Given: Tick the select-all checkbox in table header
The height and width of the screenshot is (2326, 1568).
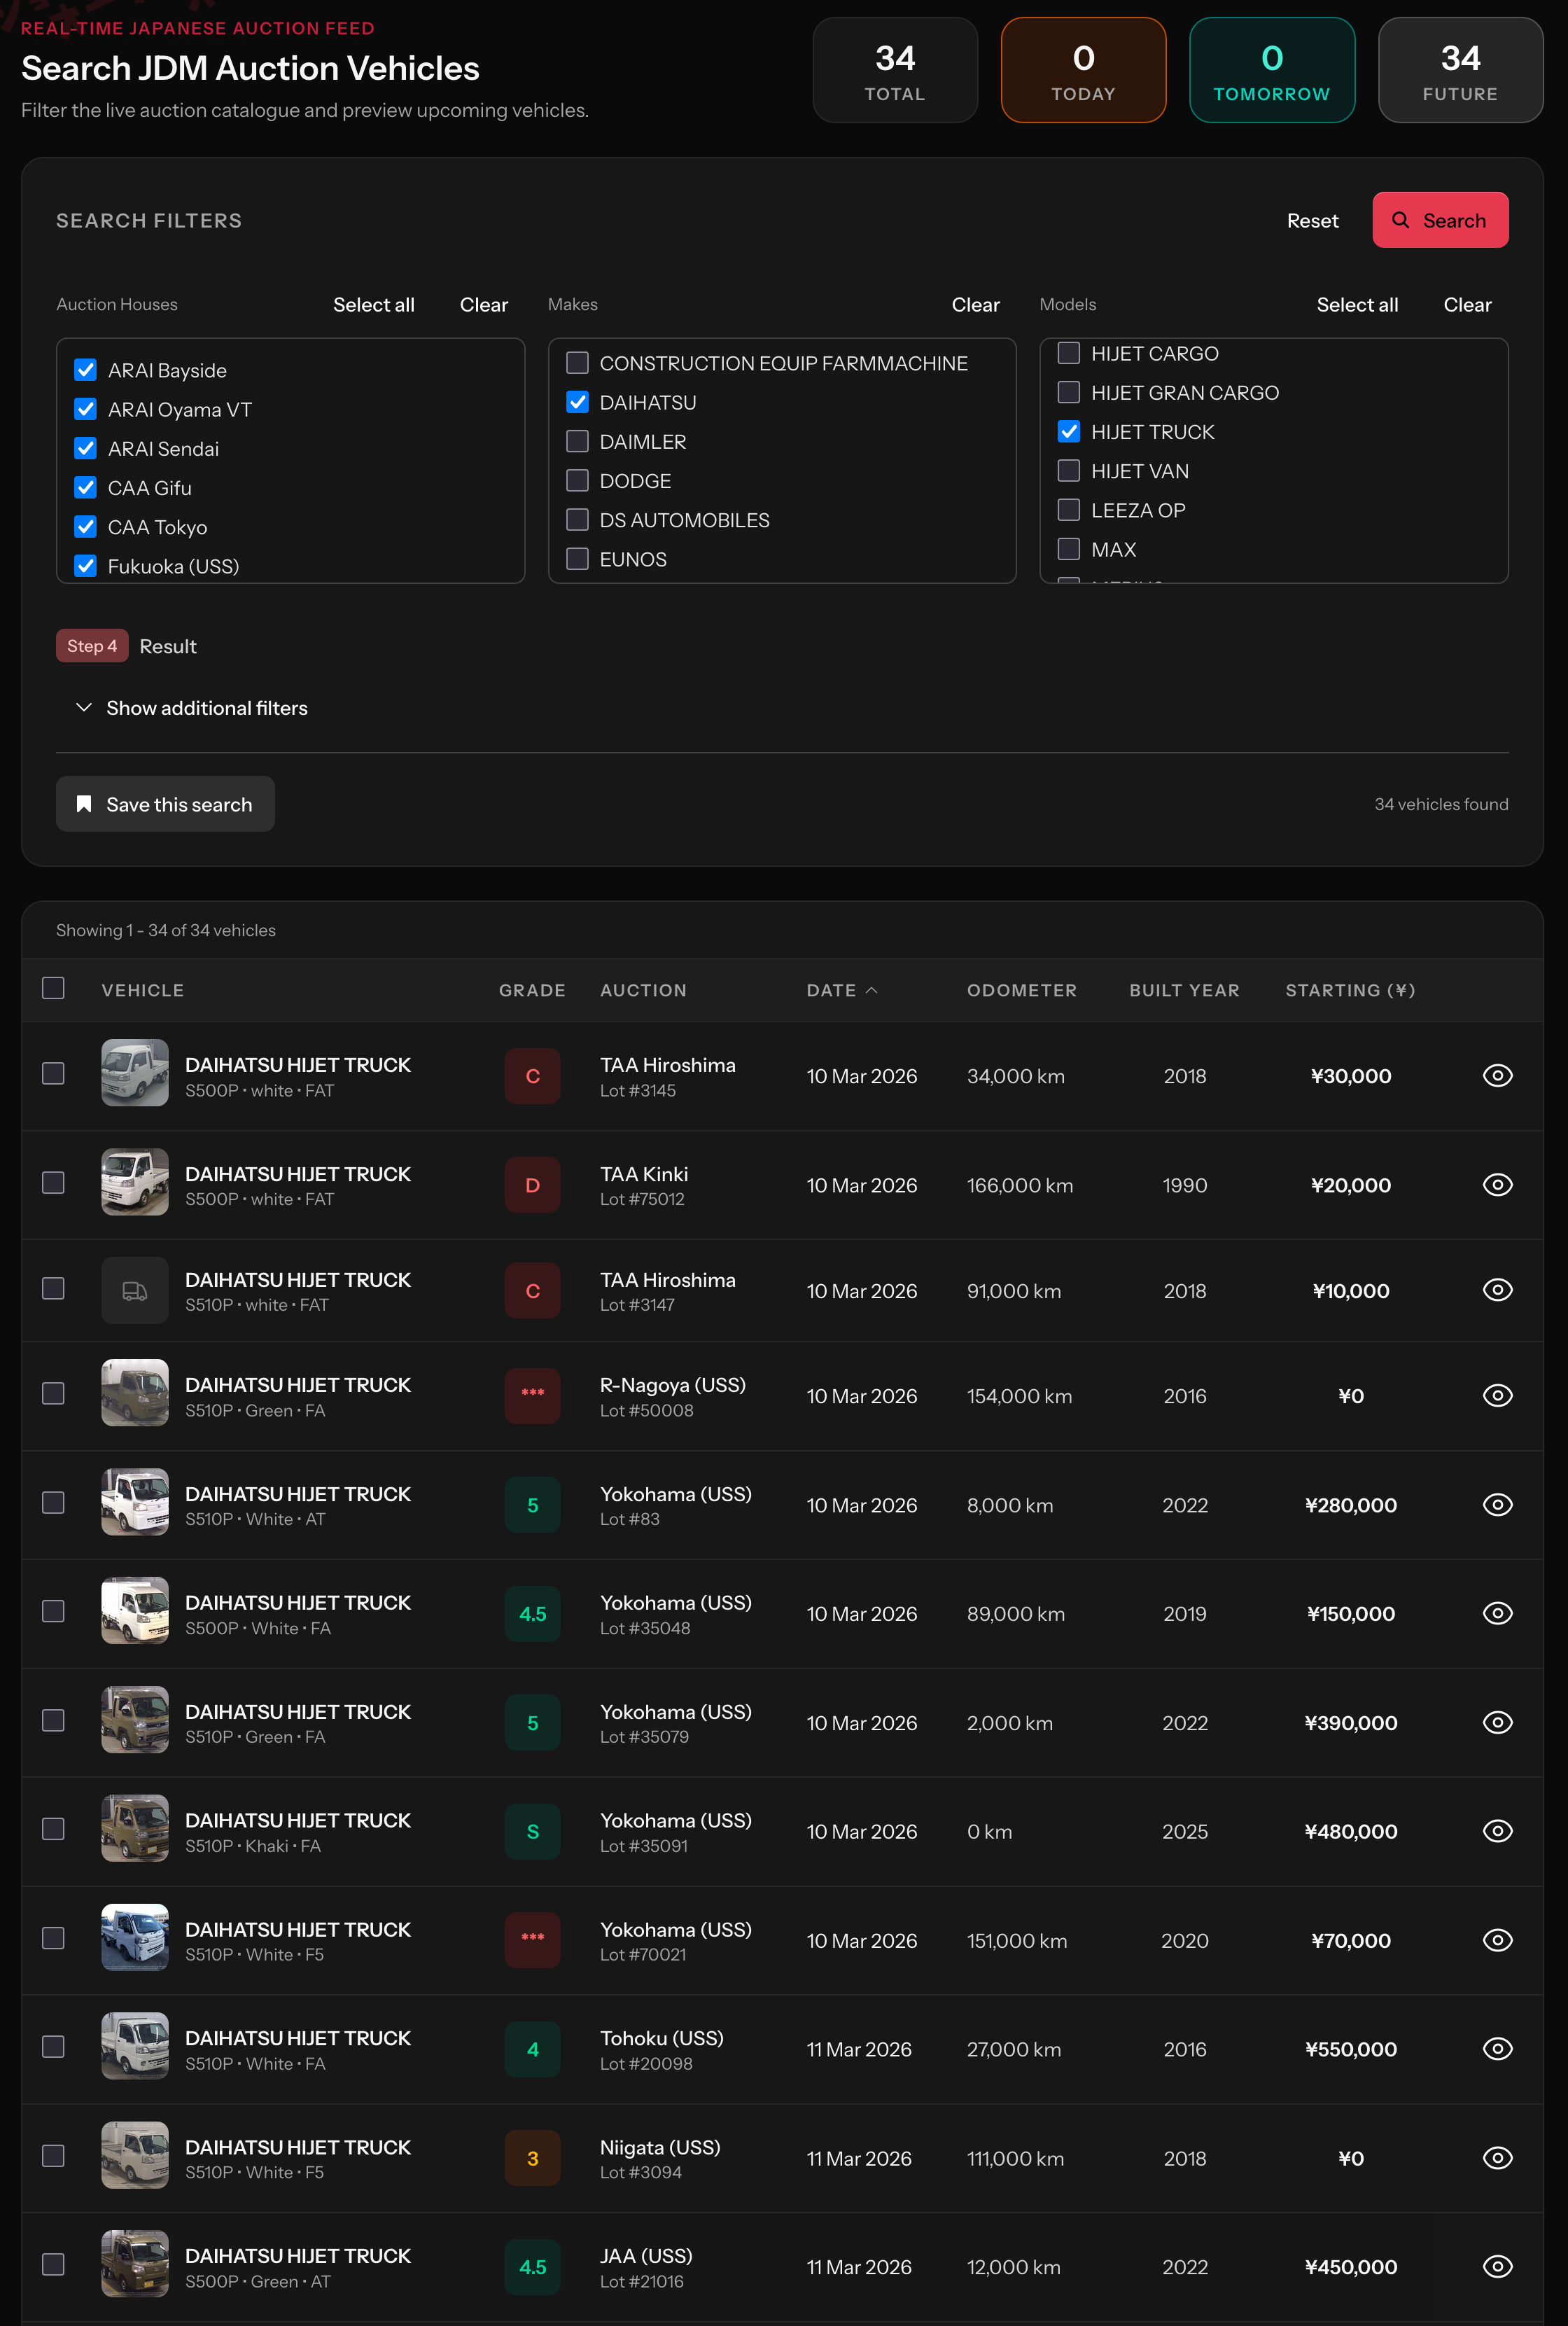Looking at the screenshot, I should coord(53,989).
